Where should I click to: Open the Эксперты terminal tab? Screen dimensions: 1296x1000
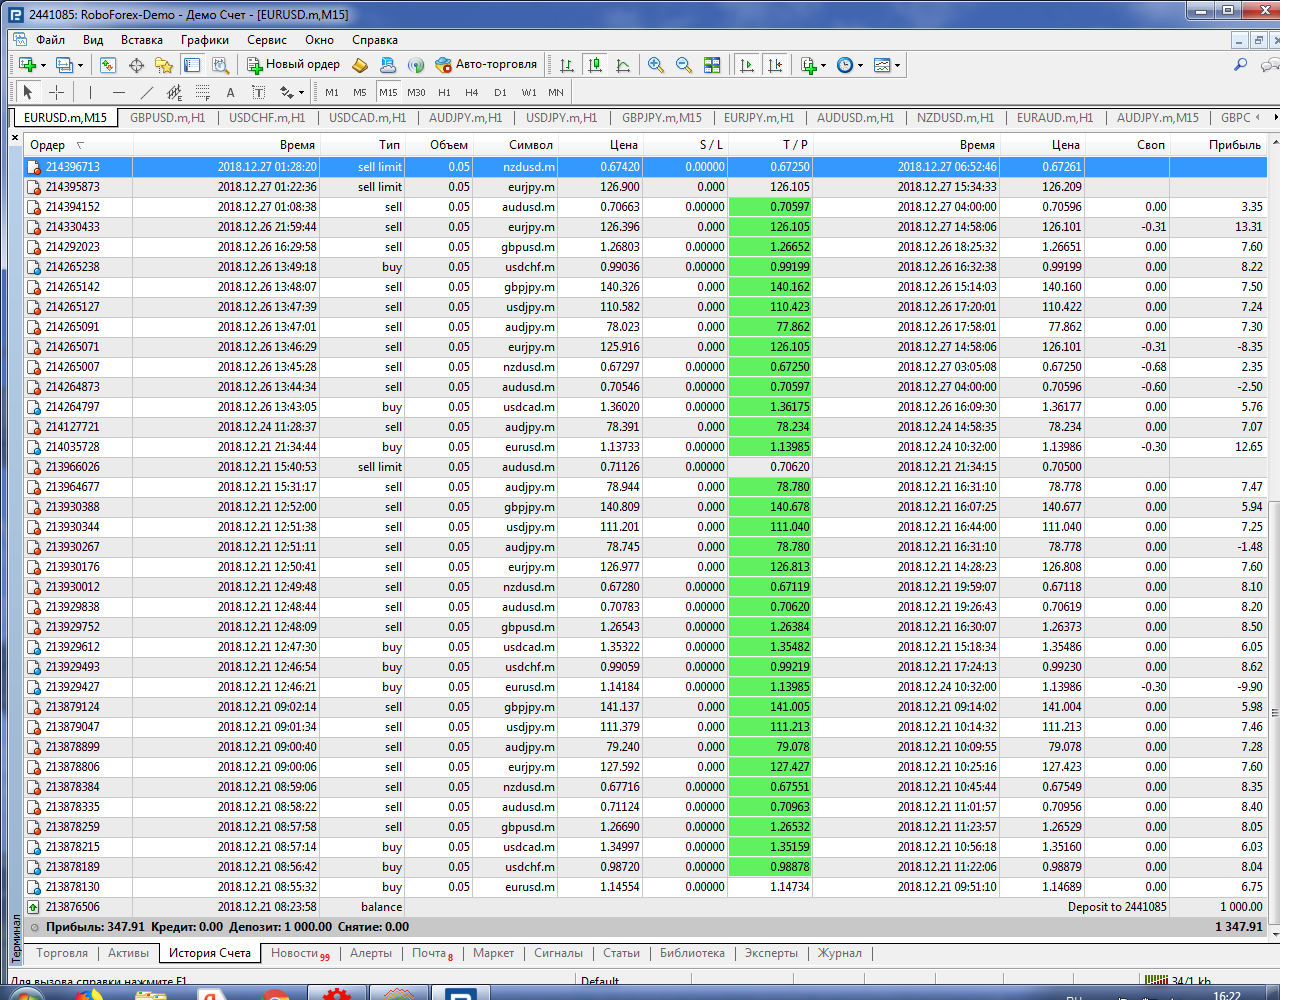771,953
